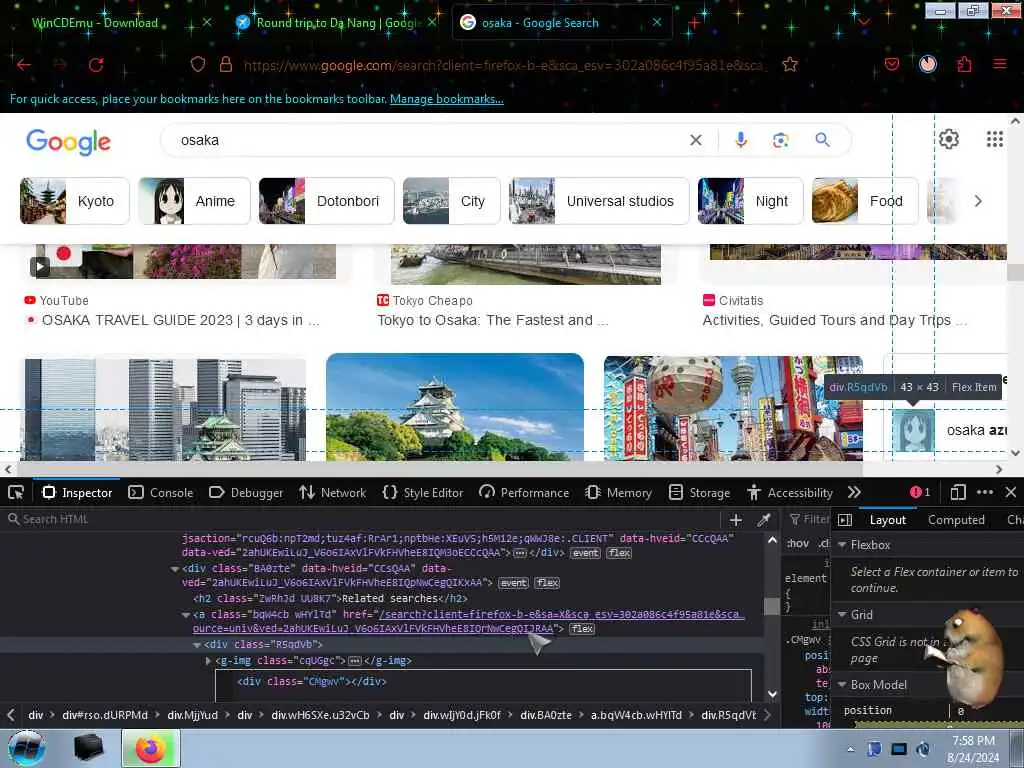Expand the g-img.cqUGgc node twisty
Viewport: 1024px width, 768px height.
pos(208,661)
